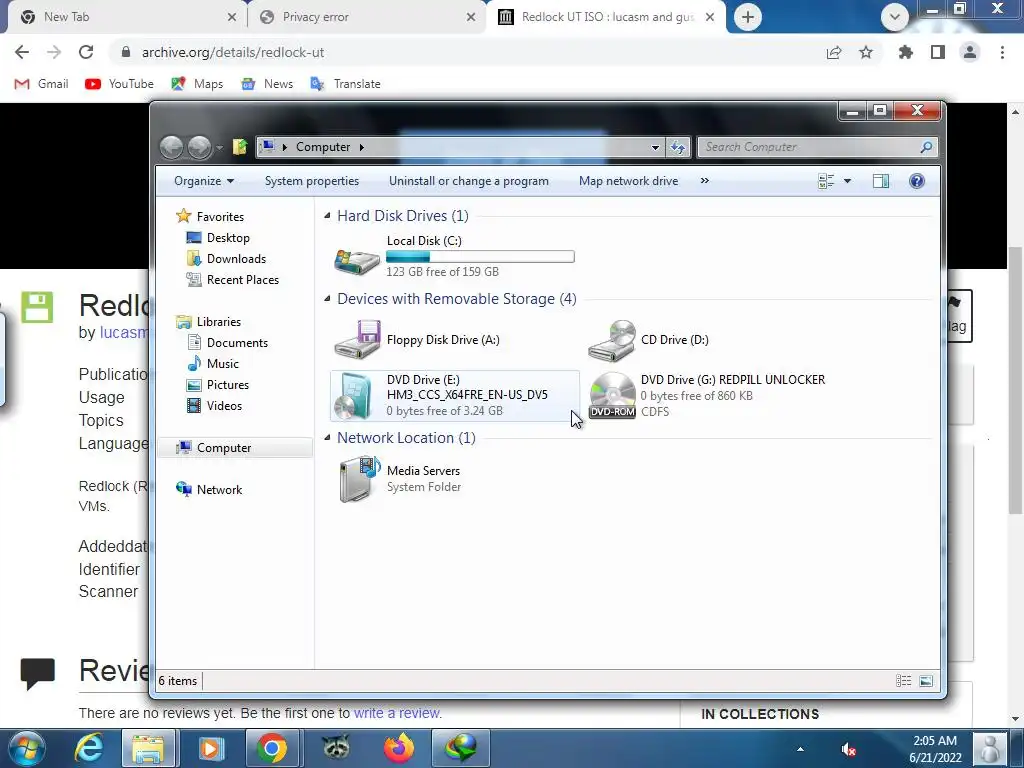Screen dimensions: 1024x768
Task: Select Recent Places in navigation pane
Action: coord(242,280)
